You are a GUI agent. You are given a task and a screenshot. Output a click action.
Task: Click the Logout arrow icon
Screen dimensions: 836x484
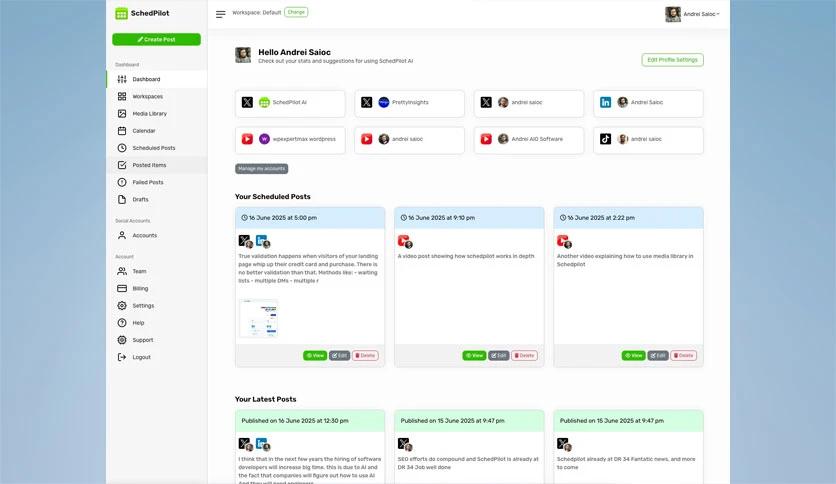122,357
